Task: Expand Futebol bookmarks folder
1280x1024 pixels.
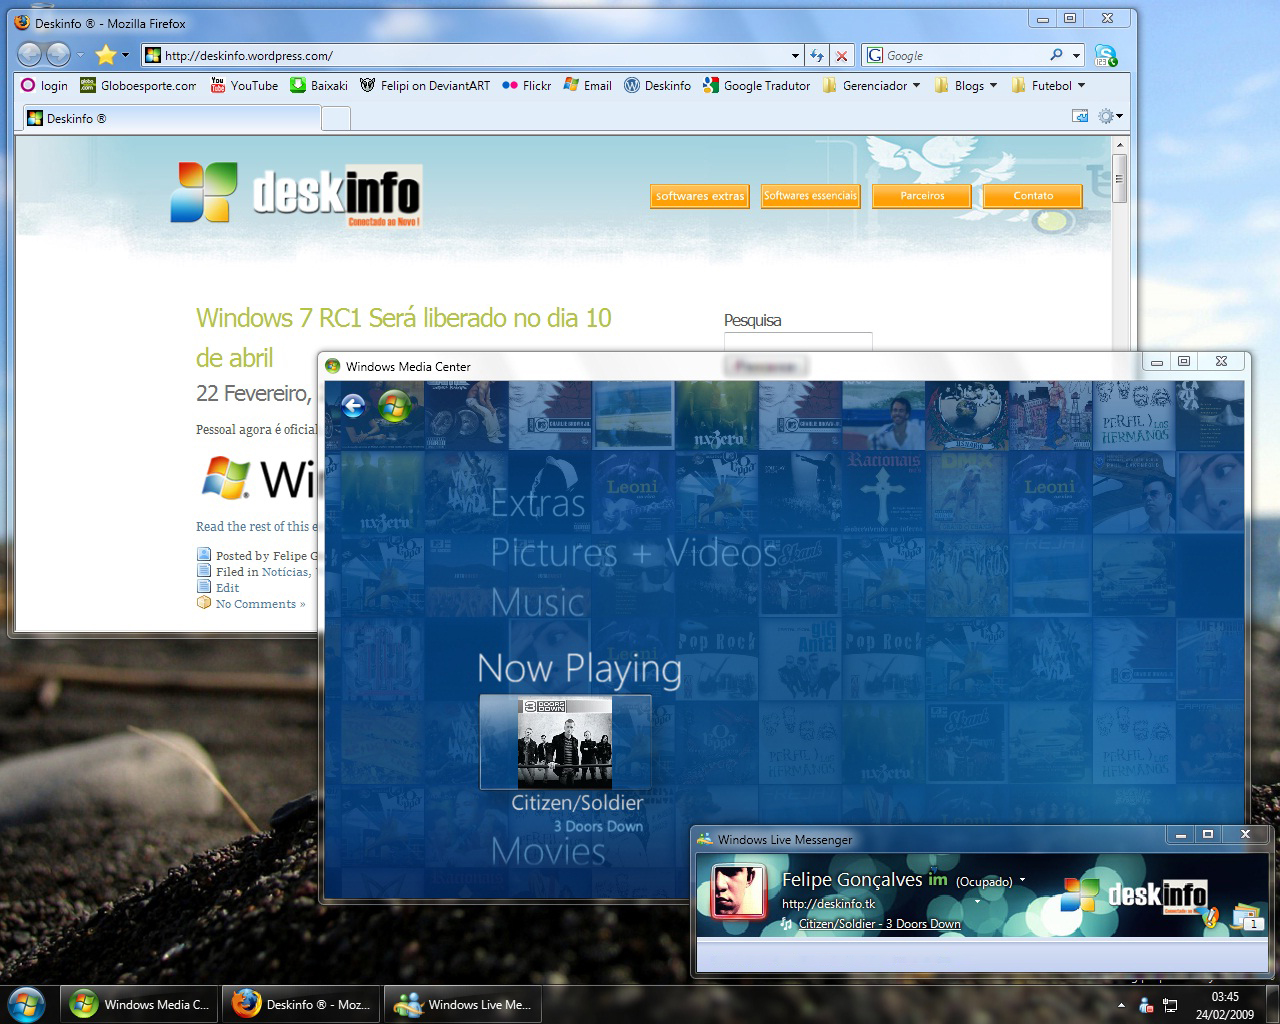Action: 1048,86
